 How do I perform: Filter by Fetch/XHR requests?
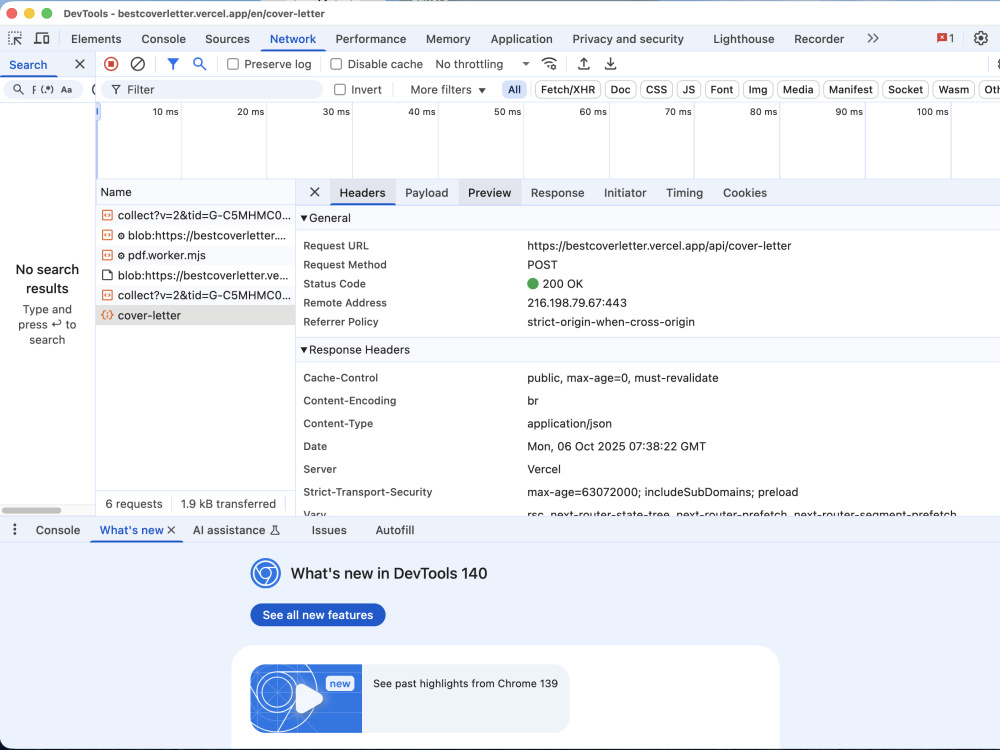pyautogui.click(x=568, y=89)
